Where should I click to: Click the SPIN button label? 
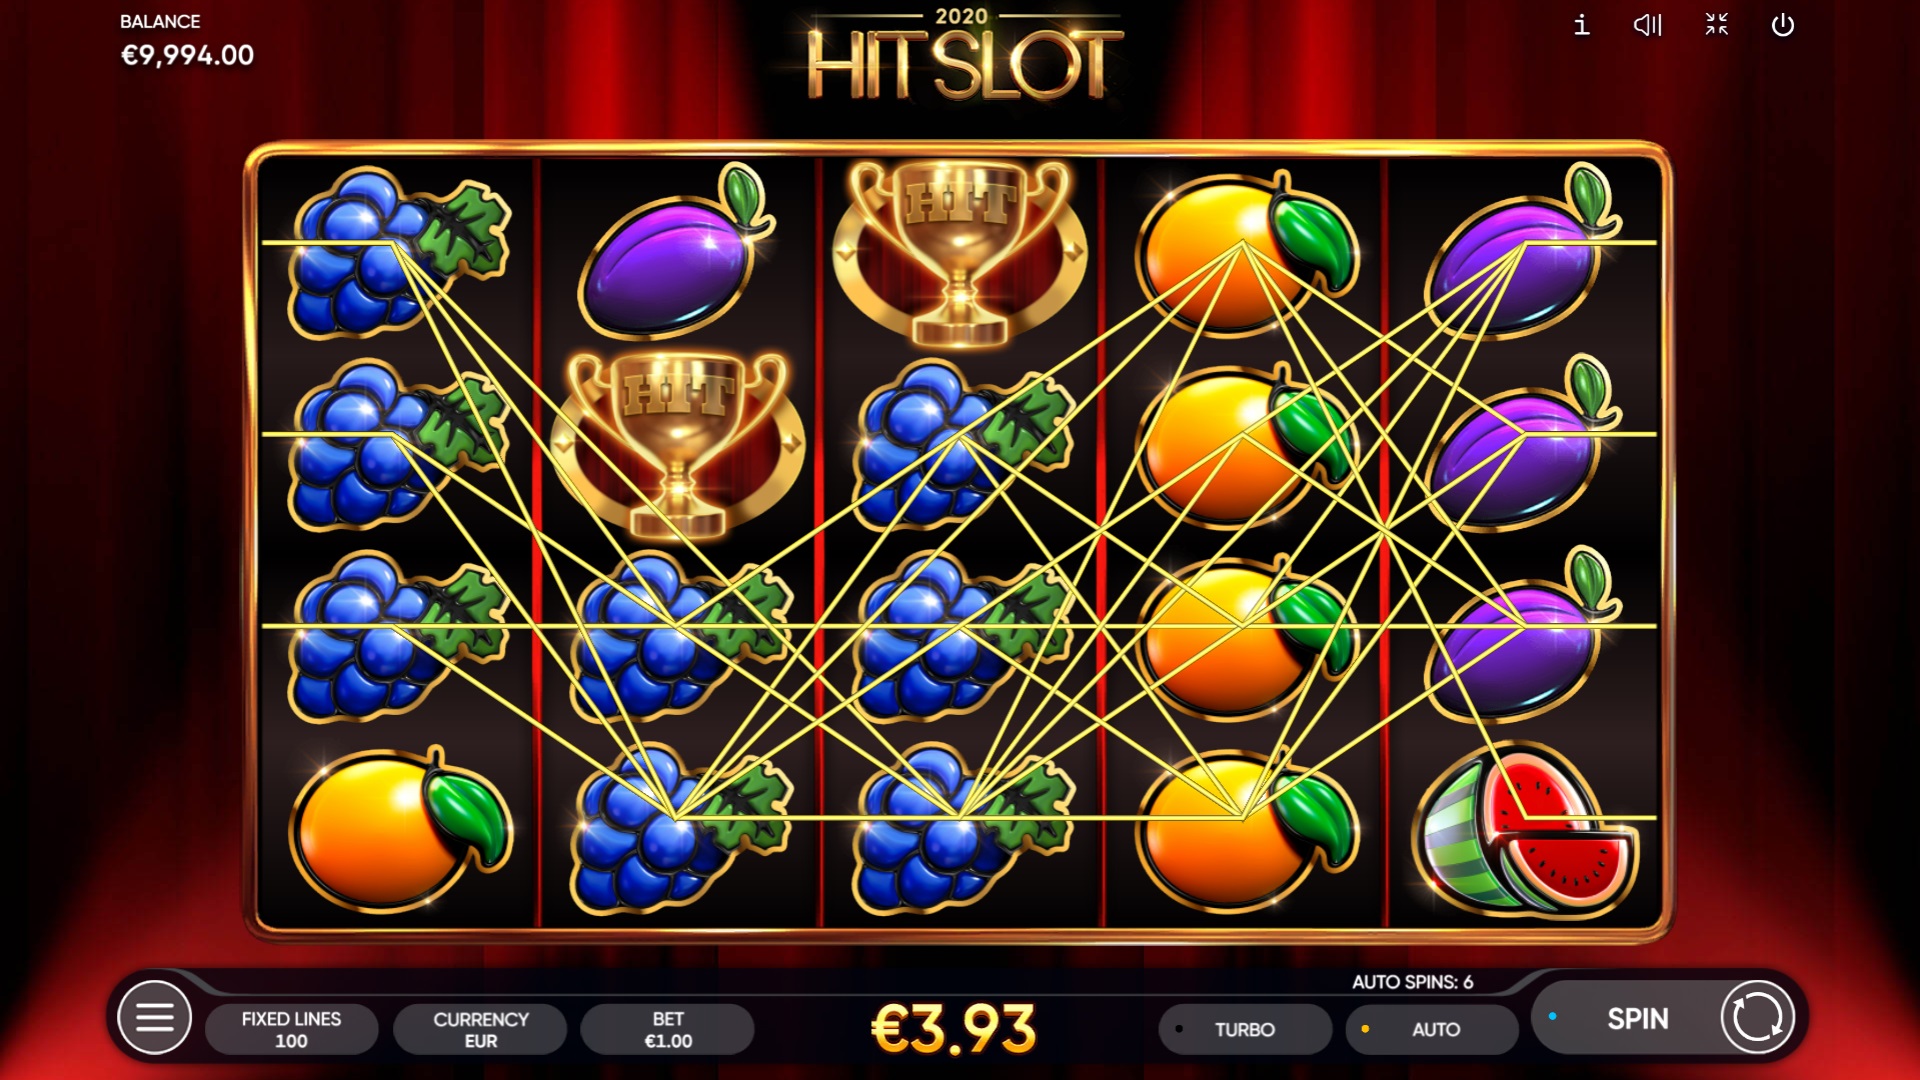pyautogui.click(x=1637, y=1019)
